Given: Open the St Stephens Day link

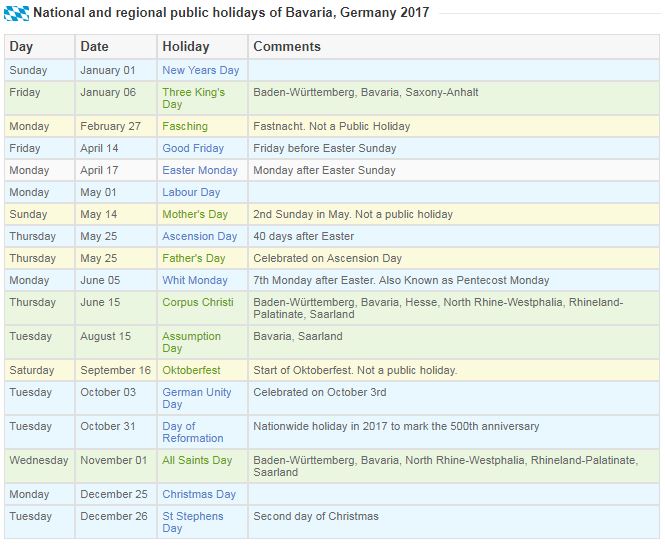Looking at the screenshot, I should pos(193,522).
